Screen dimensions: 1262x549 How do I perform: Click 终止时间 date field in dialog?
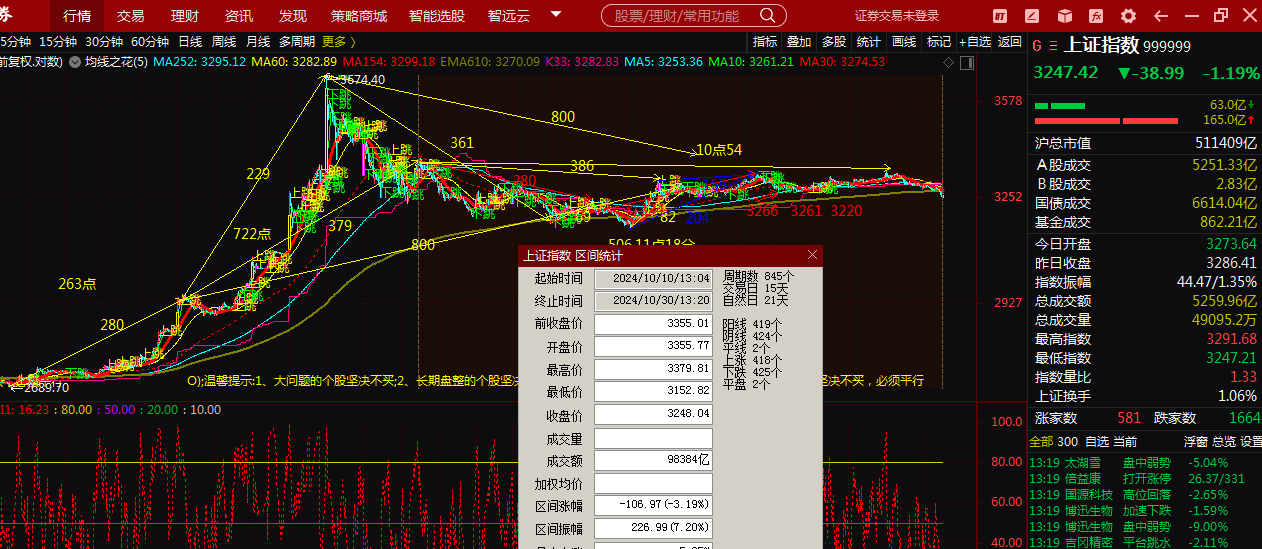click(x=653, y=301)
